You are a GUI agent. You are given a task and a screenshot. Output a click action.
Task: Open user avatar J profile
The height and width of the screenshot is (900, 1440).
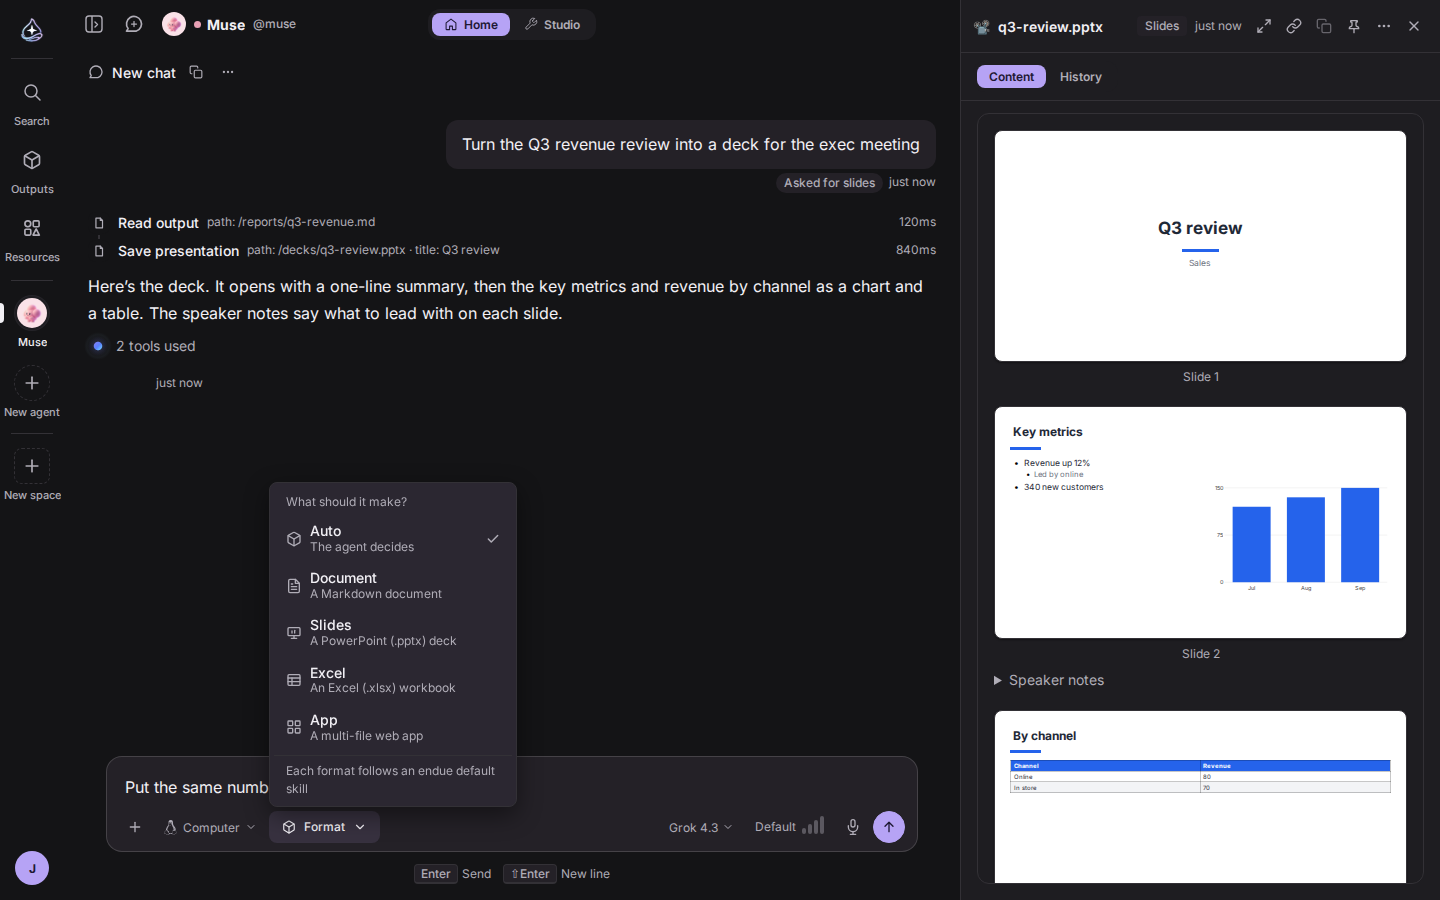click(x=32, y=868)
